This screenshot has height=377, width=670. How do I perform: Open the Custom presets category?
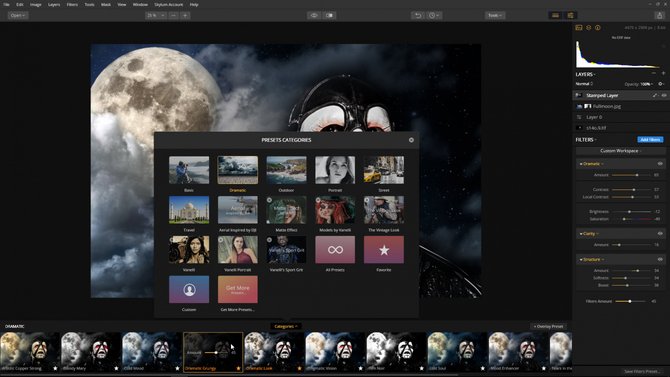pos(189,289)
